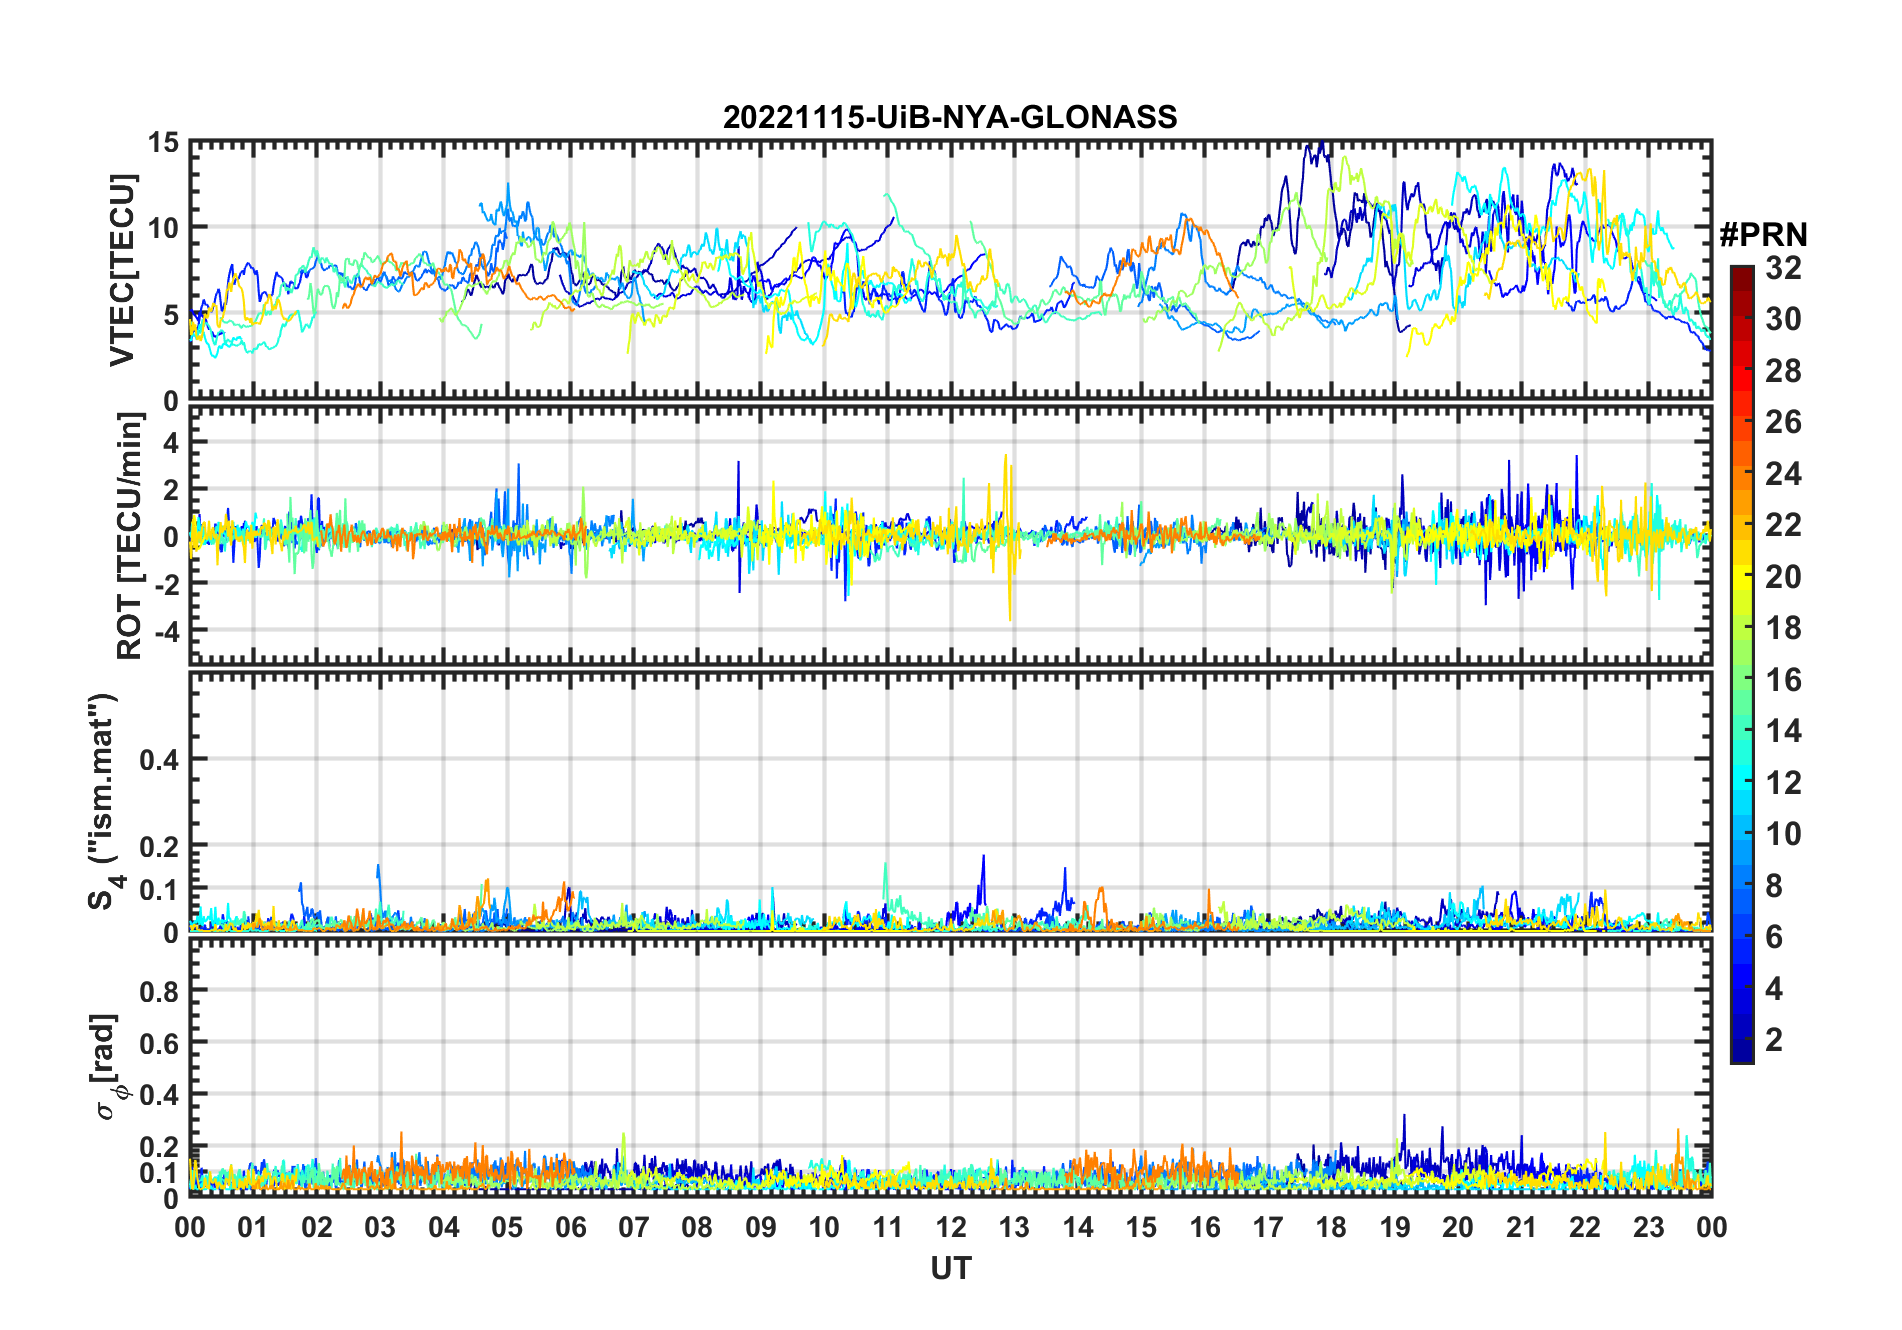Click x-axis tick label 06
Image resolution: width=1902 pixels, height=1330 pixels.
pos(570,1228)
